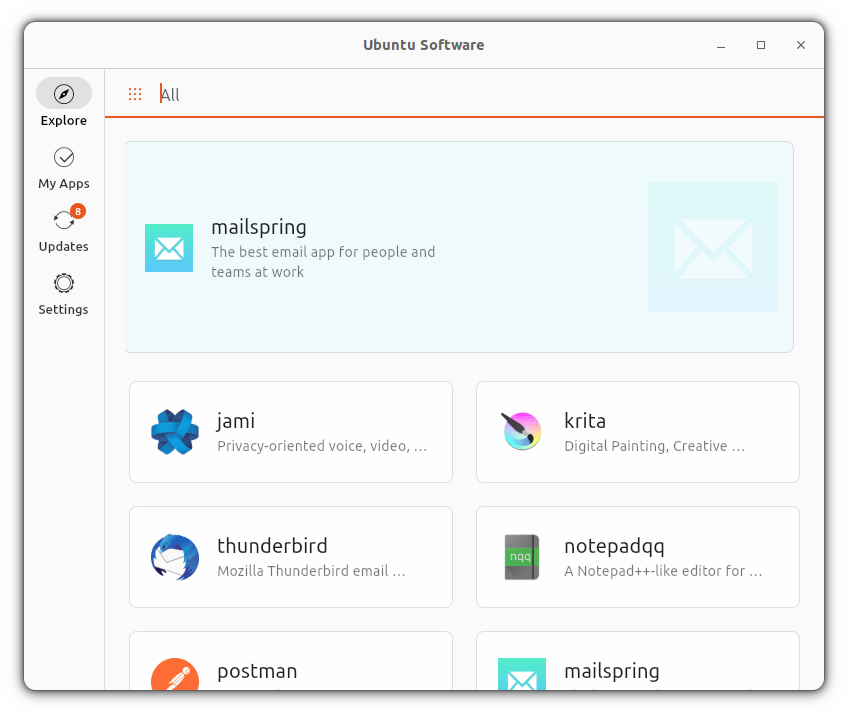Open the thunderbird app title
850x718 pixels.
pos(272,546)
